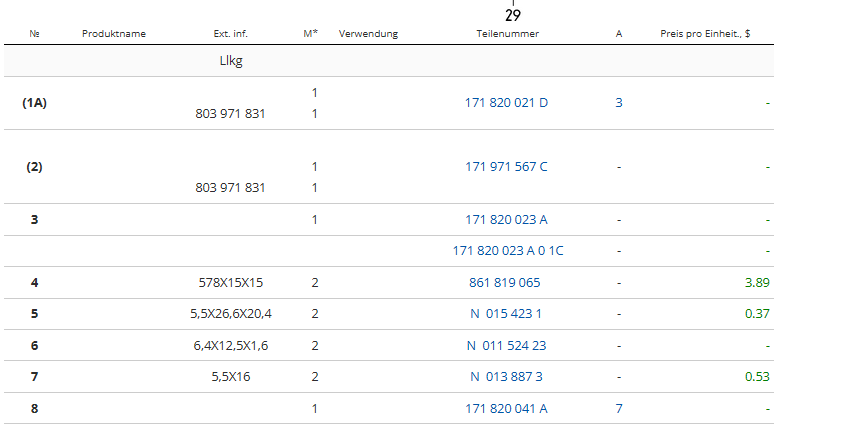Click the 3 link in column A
849x433 pixels.
[619, 103]
